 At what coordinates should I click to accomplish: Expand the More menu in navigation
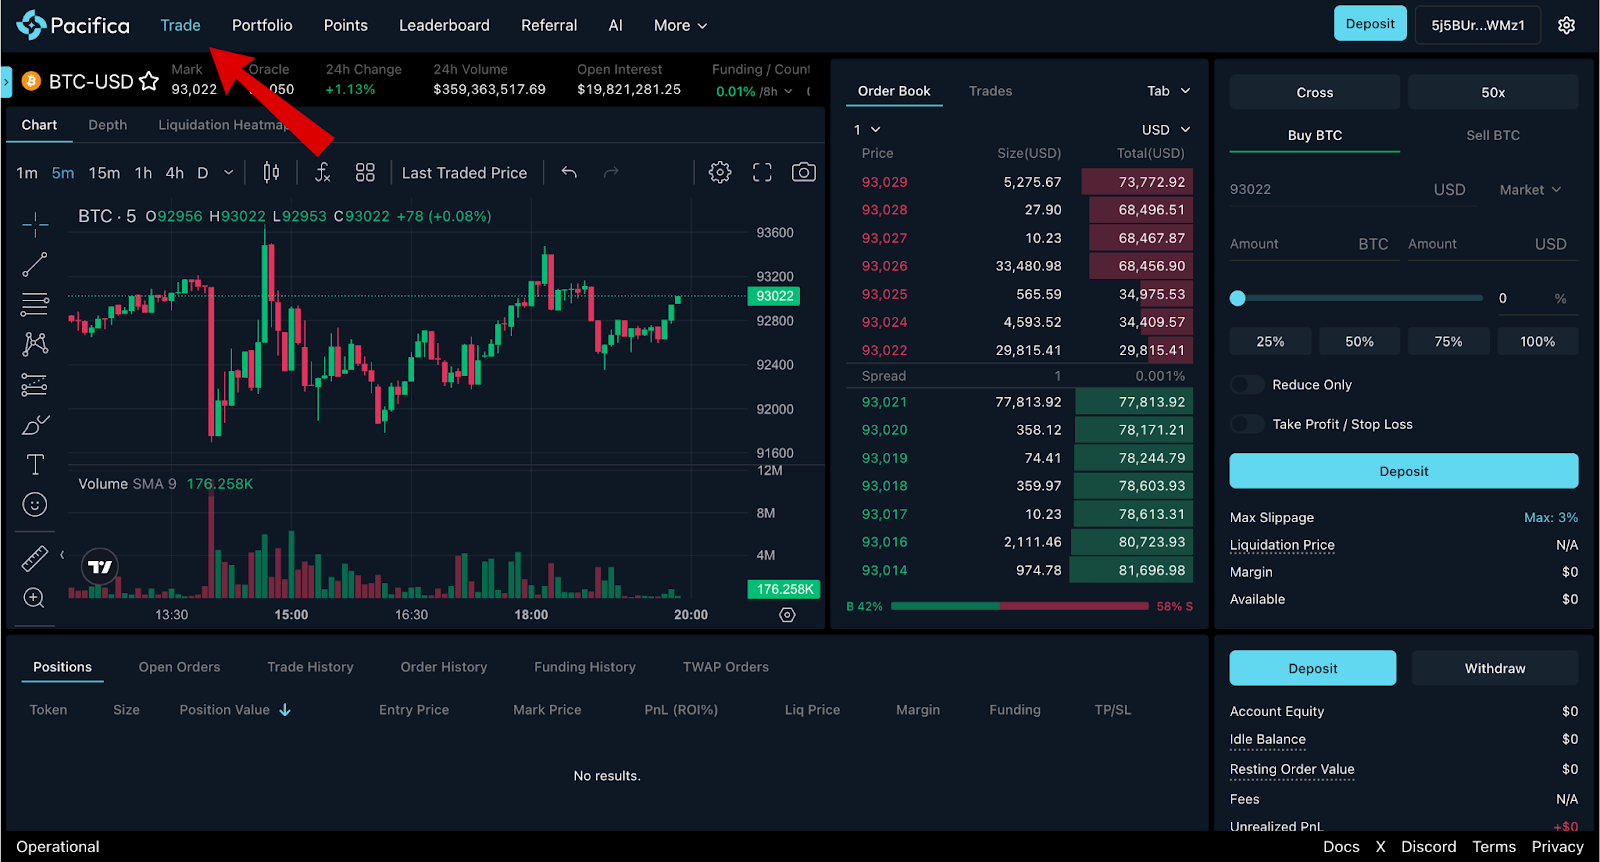(680, 25)
